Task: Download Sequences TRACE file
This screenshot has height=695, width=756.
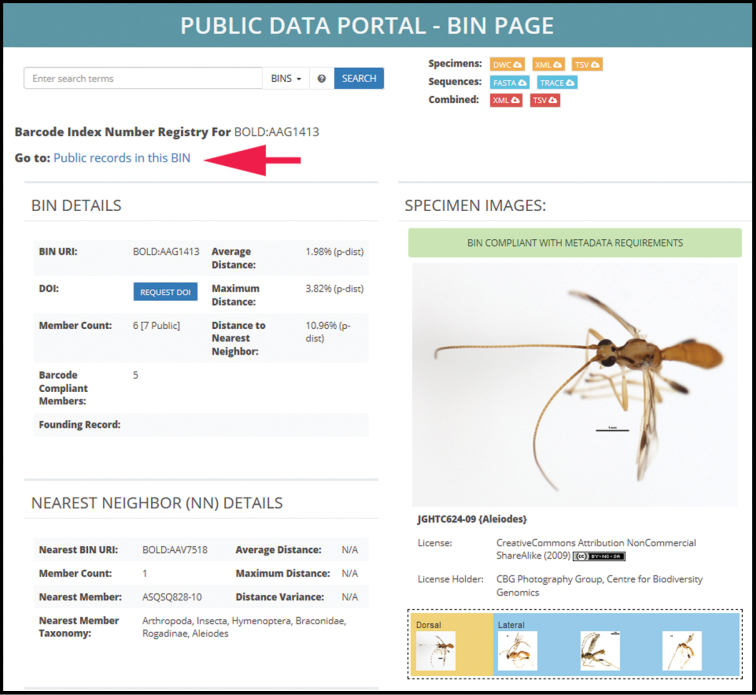Action: 557,82
